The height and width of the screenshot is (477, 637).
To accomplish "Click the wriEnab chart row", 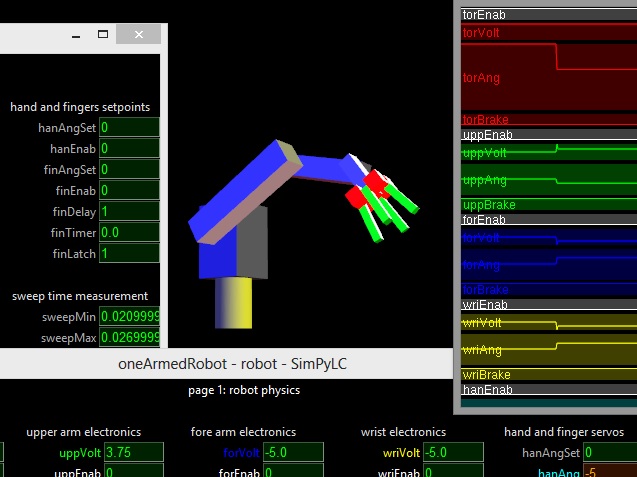I will point(549,304).
